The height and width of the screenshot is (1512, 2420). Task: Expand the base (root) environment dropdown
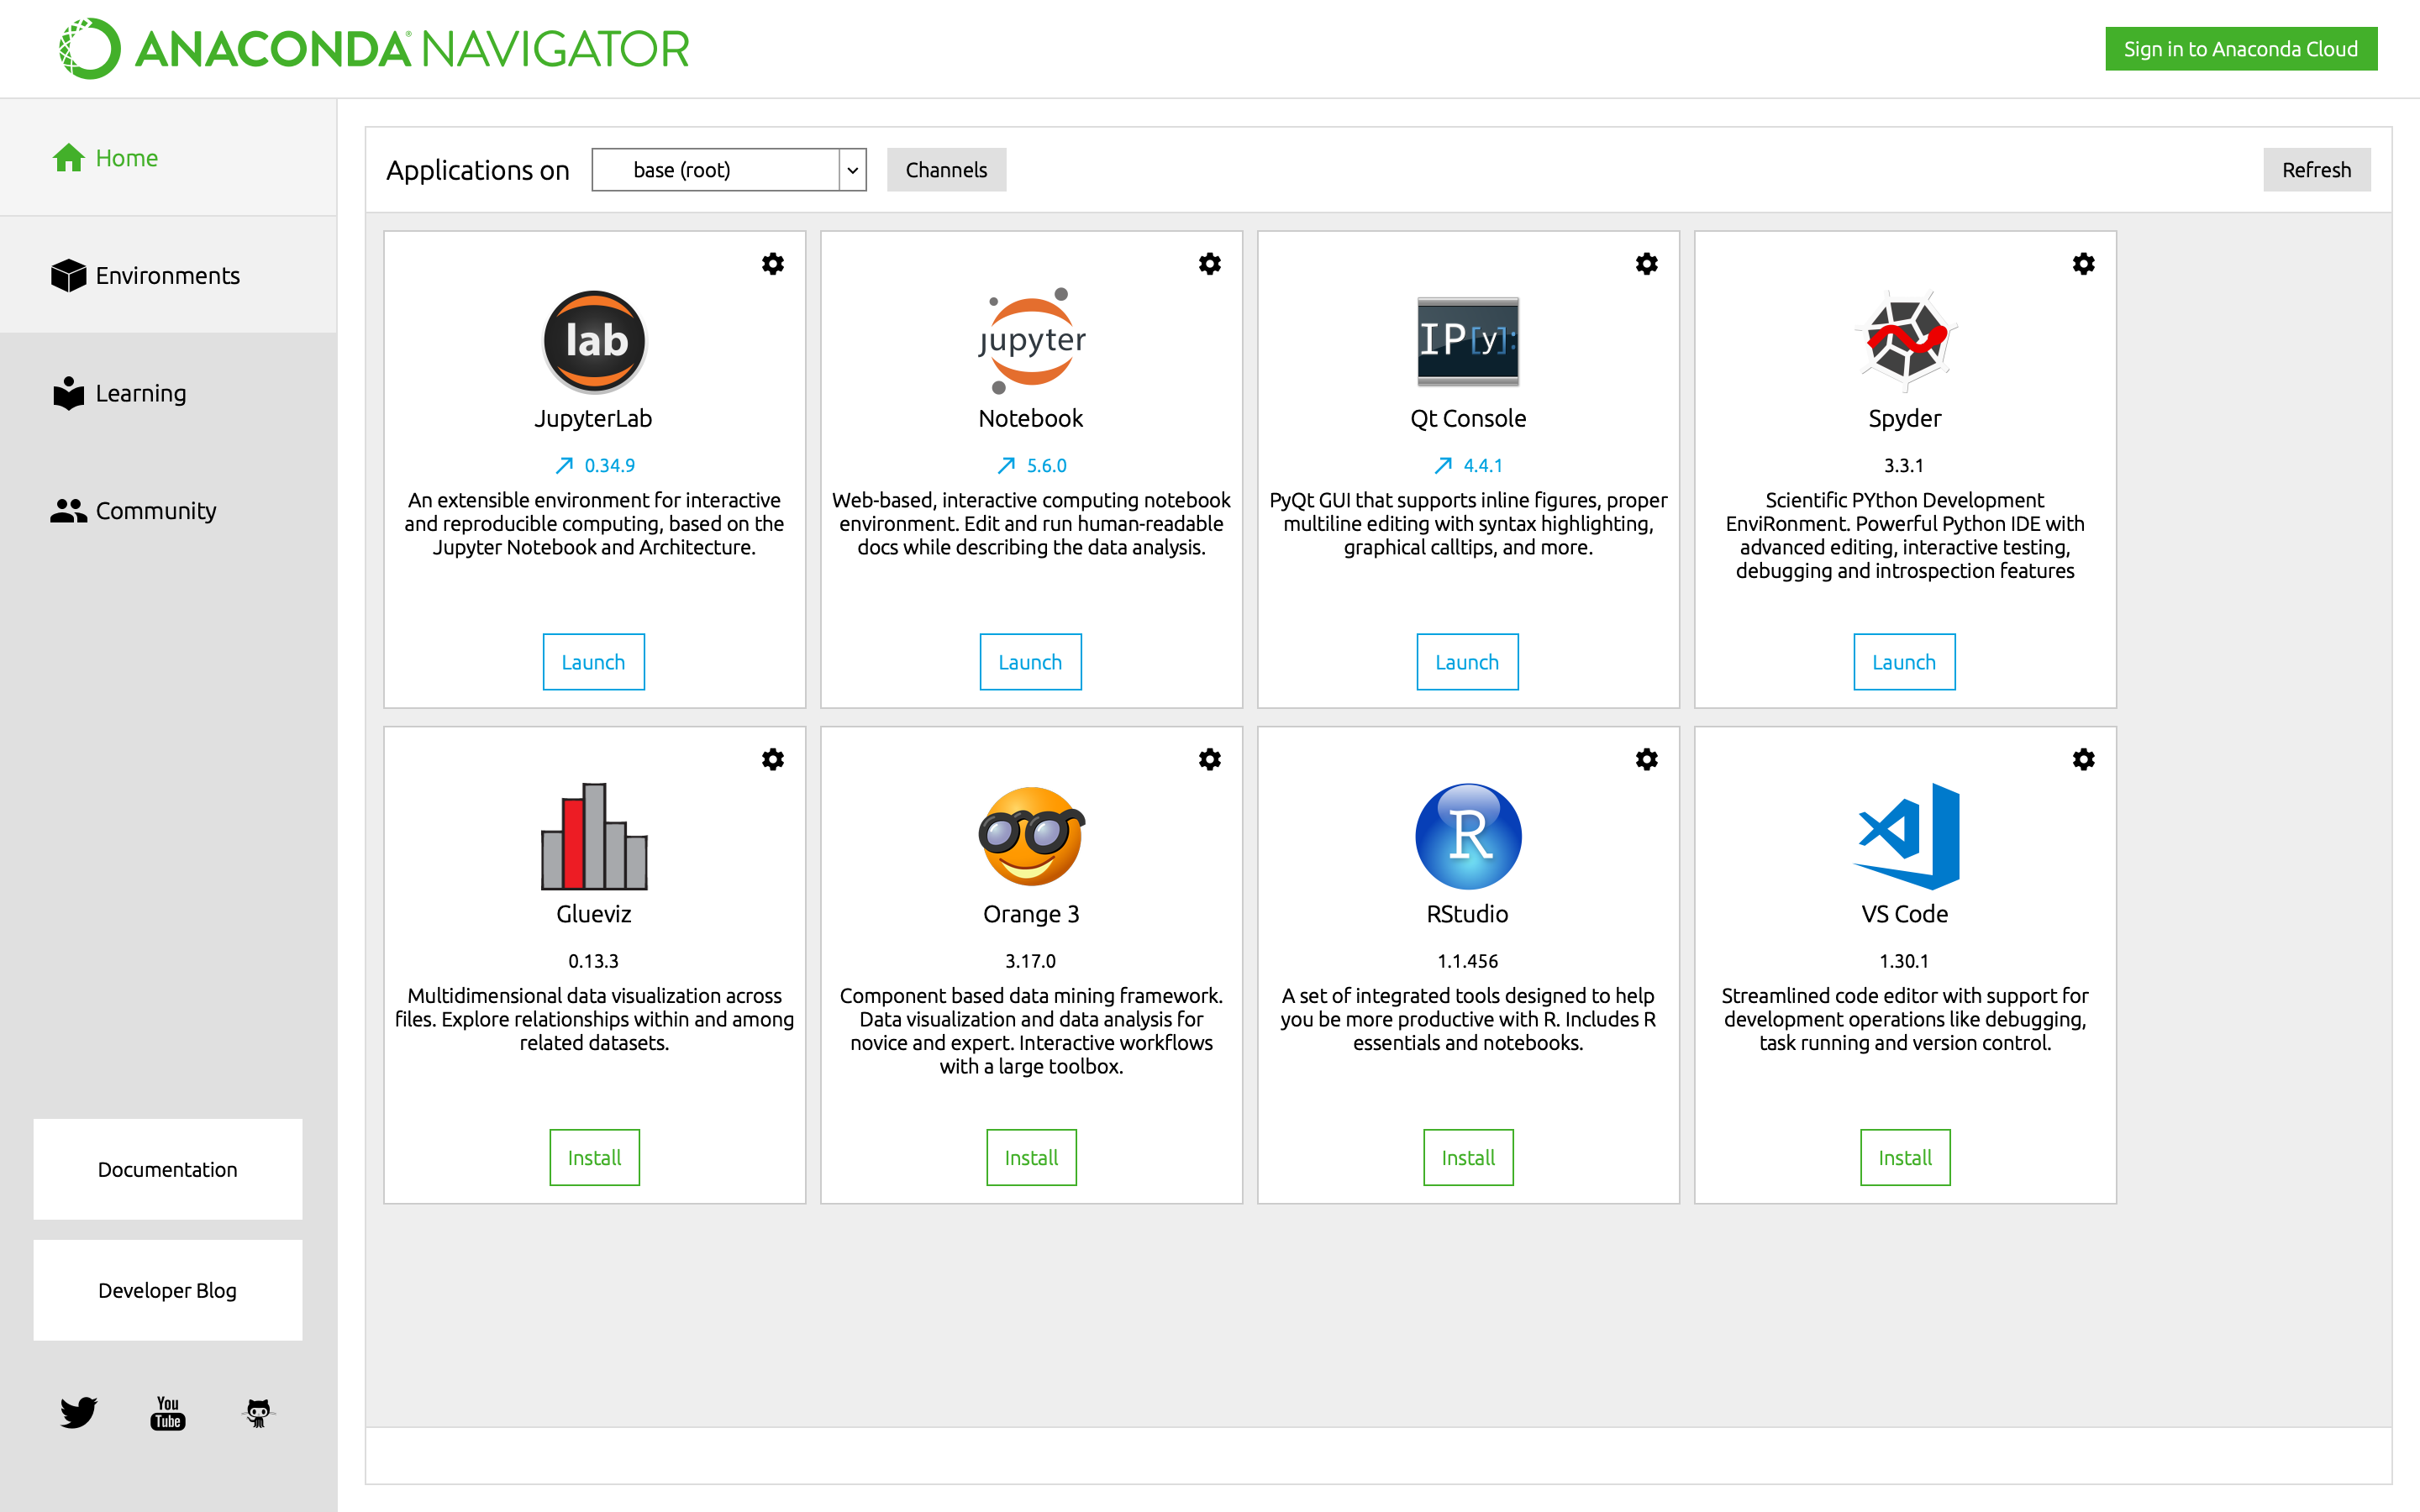click(852, 170)
